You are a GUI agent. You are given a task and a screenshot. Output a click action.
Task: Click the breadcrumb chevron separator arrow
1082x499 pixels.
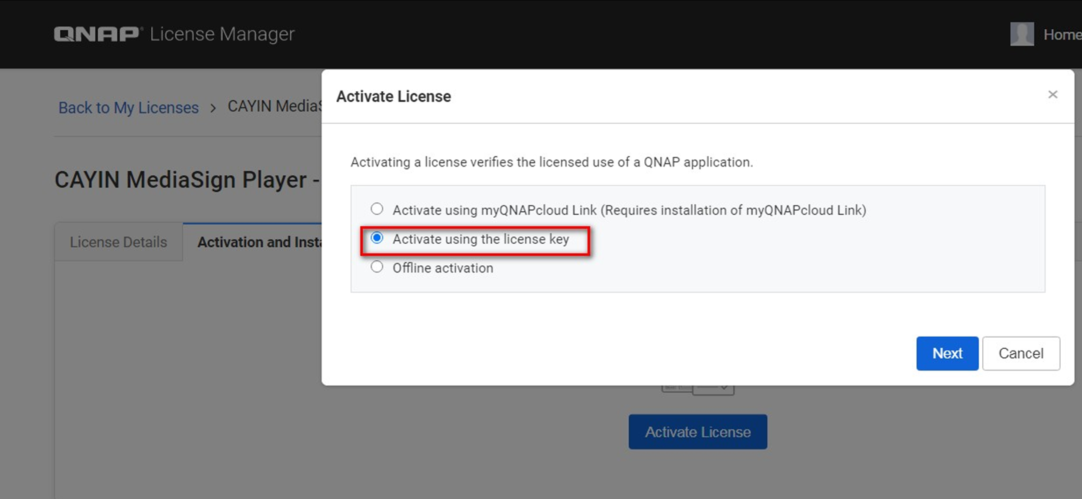click(213, 108)
